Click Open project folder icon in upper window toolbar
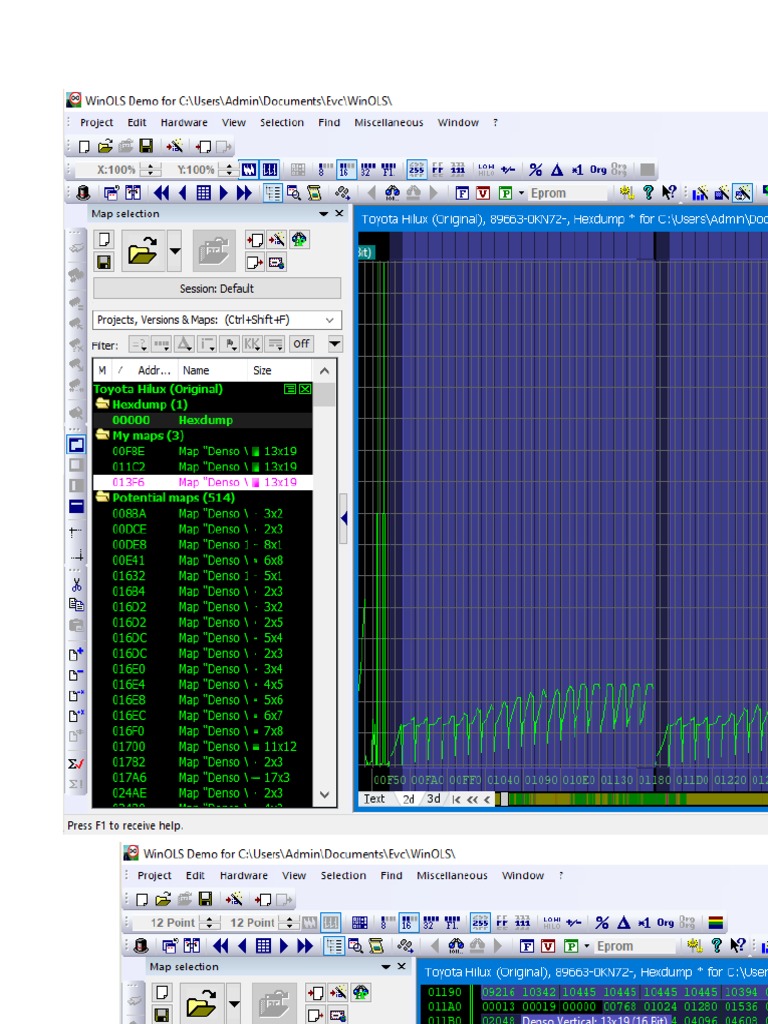The height and width of the screenshot is (1024, 768). point(104,146)
